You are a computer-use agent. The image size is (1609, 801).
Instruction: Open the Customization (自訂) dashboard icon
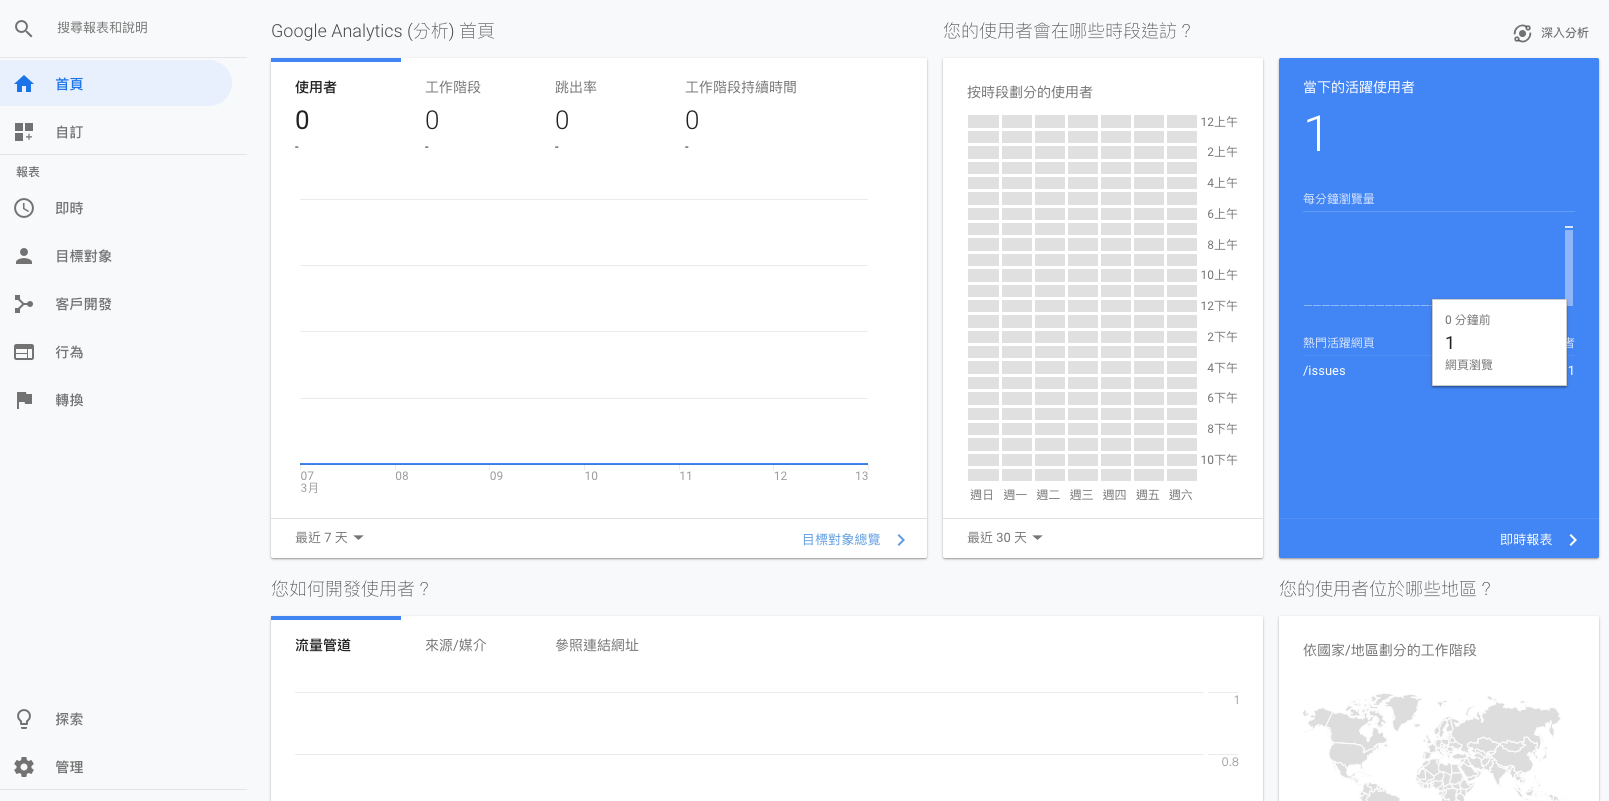(24, 132)
